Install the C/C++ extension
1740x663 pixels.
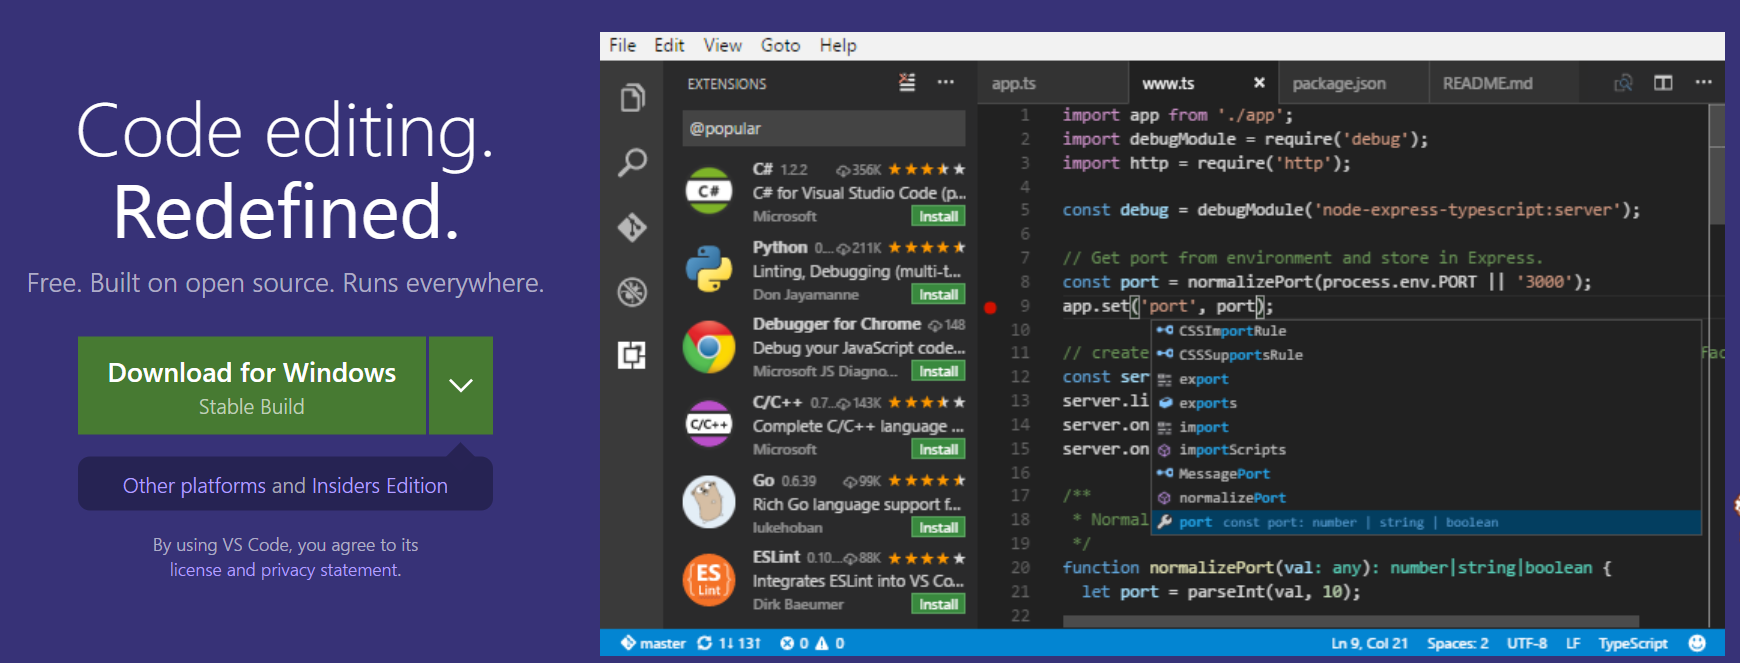pyautogui.click(x=938, y=449)
